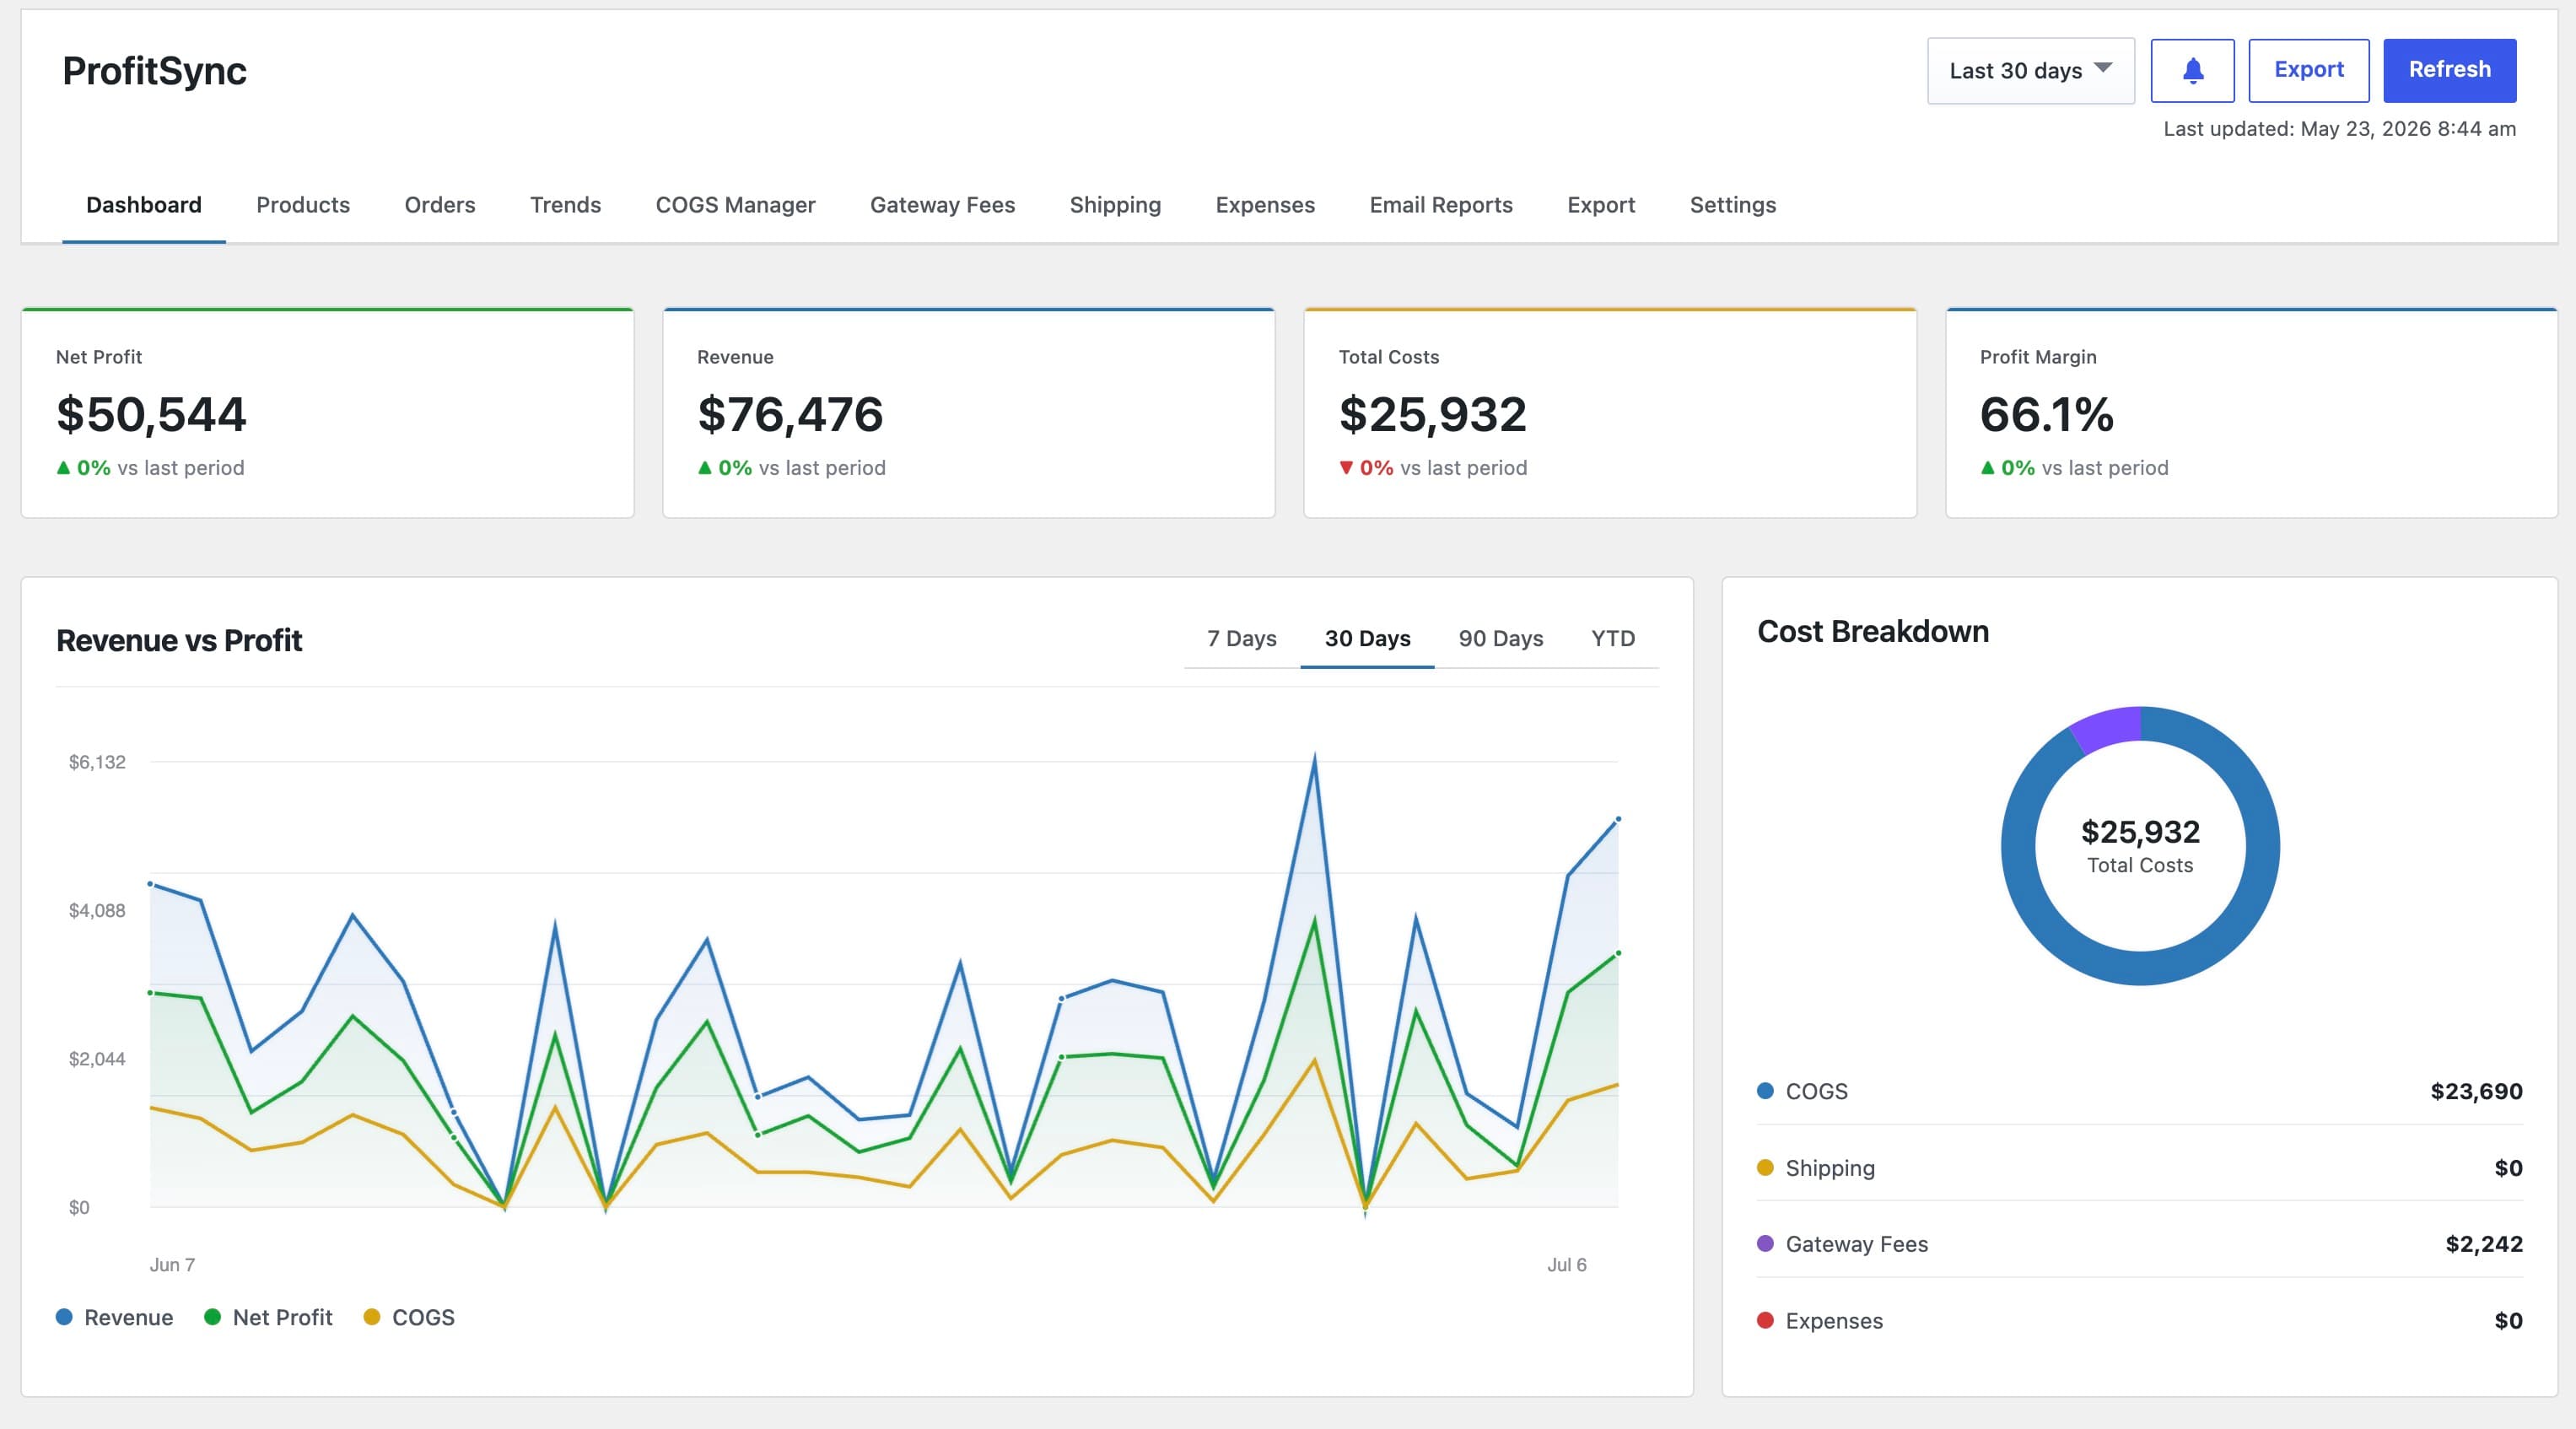Screen dimensions: 2576x1429
Task: Click the yellow Shipping legend dot
Action: click(1765, 1168)
